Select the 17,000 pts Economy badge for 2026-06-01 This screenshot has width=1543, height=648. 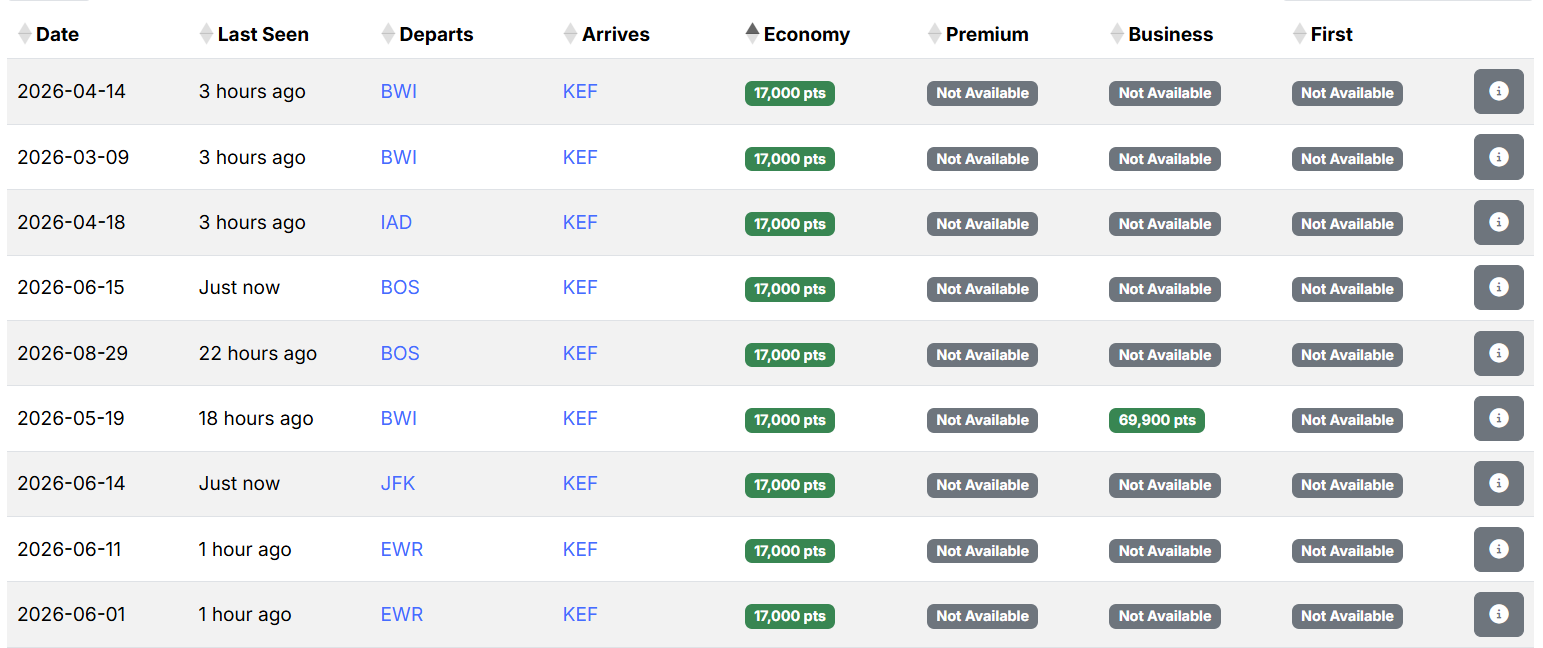point(789,615)
